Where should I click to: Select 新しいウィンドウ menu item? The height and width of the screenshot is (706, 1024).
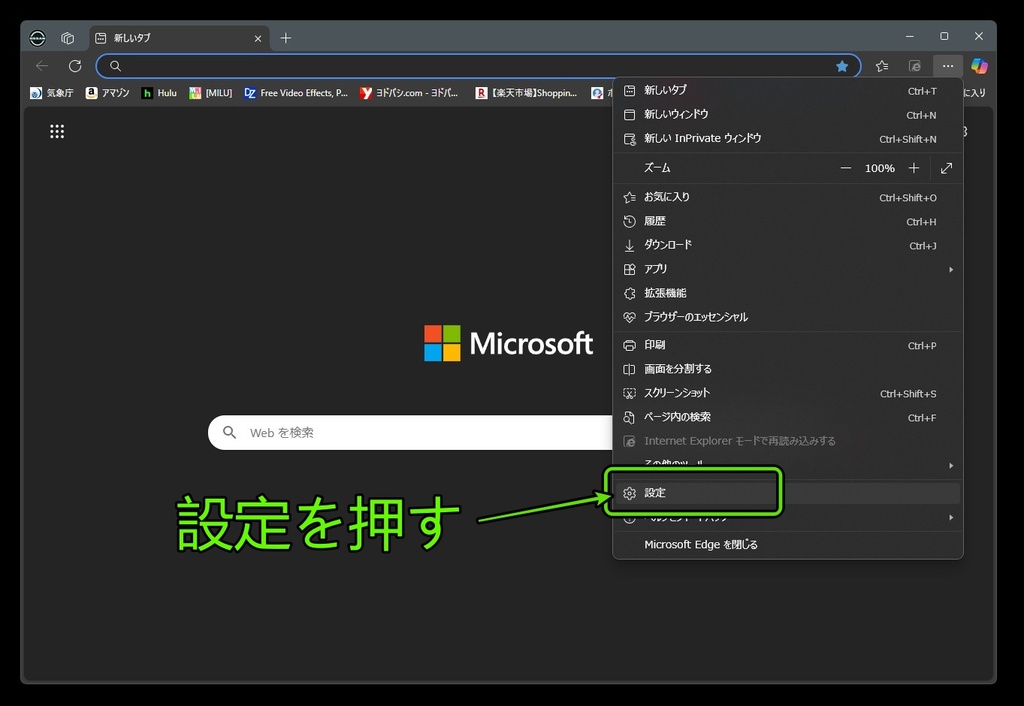coord(787,115)
